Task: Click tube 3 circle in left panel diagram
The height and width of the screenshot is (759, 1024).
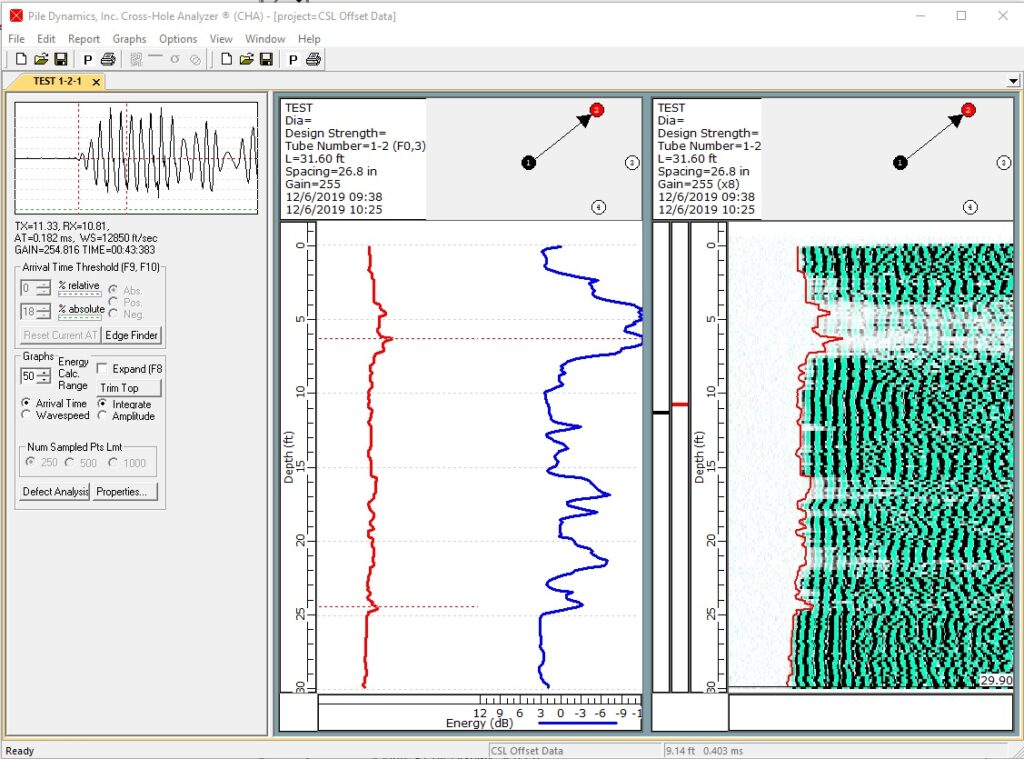Action: point(632,163)
